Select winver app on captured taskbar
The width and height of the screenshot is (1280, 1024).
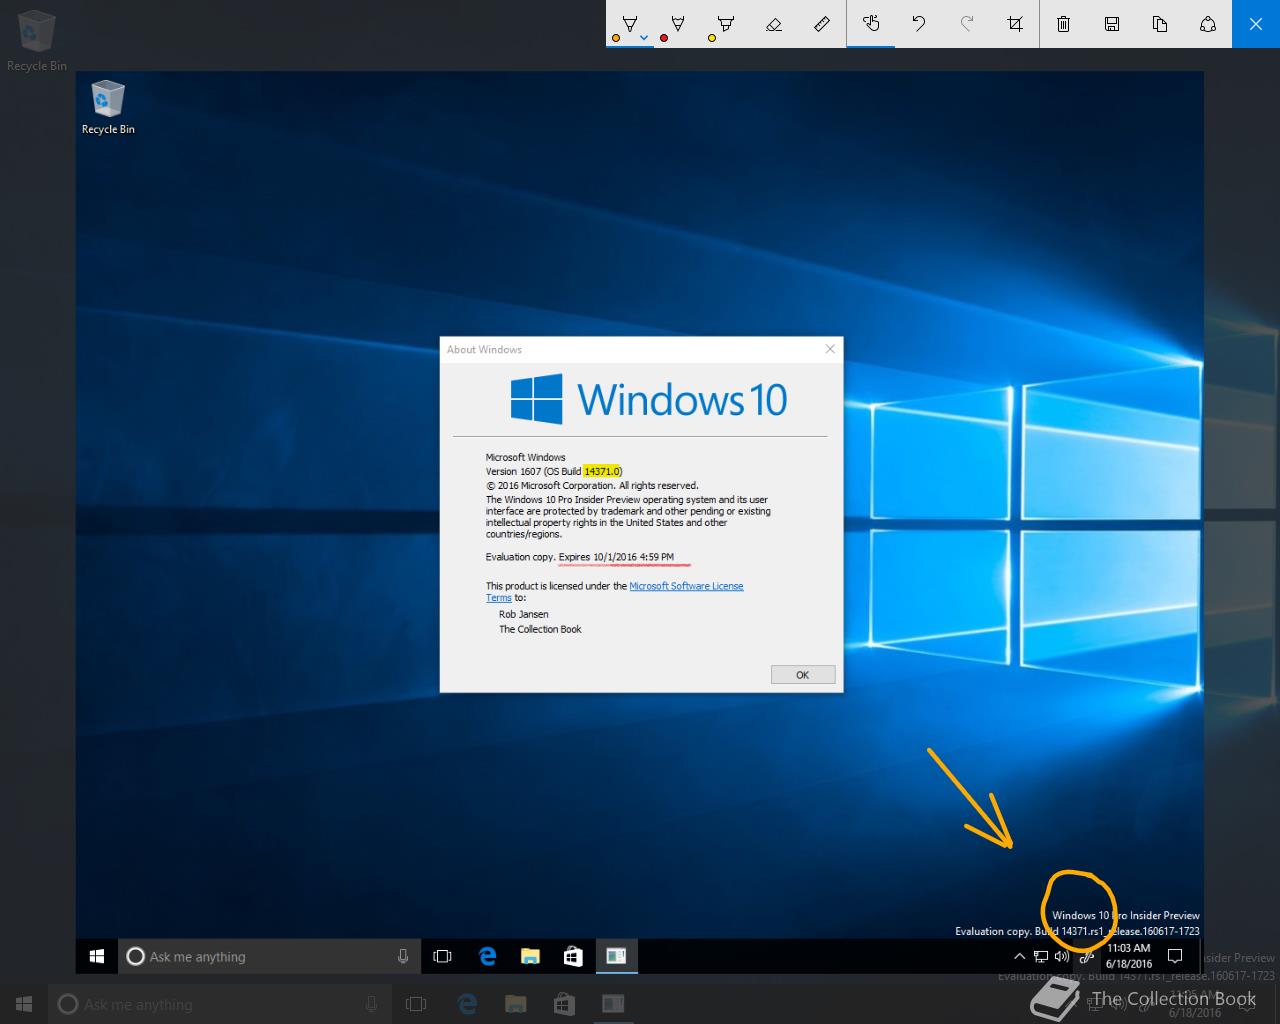click(617, 957)
